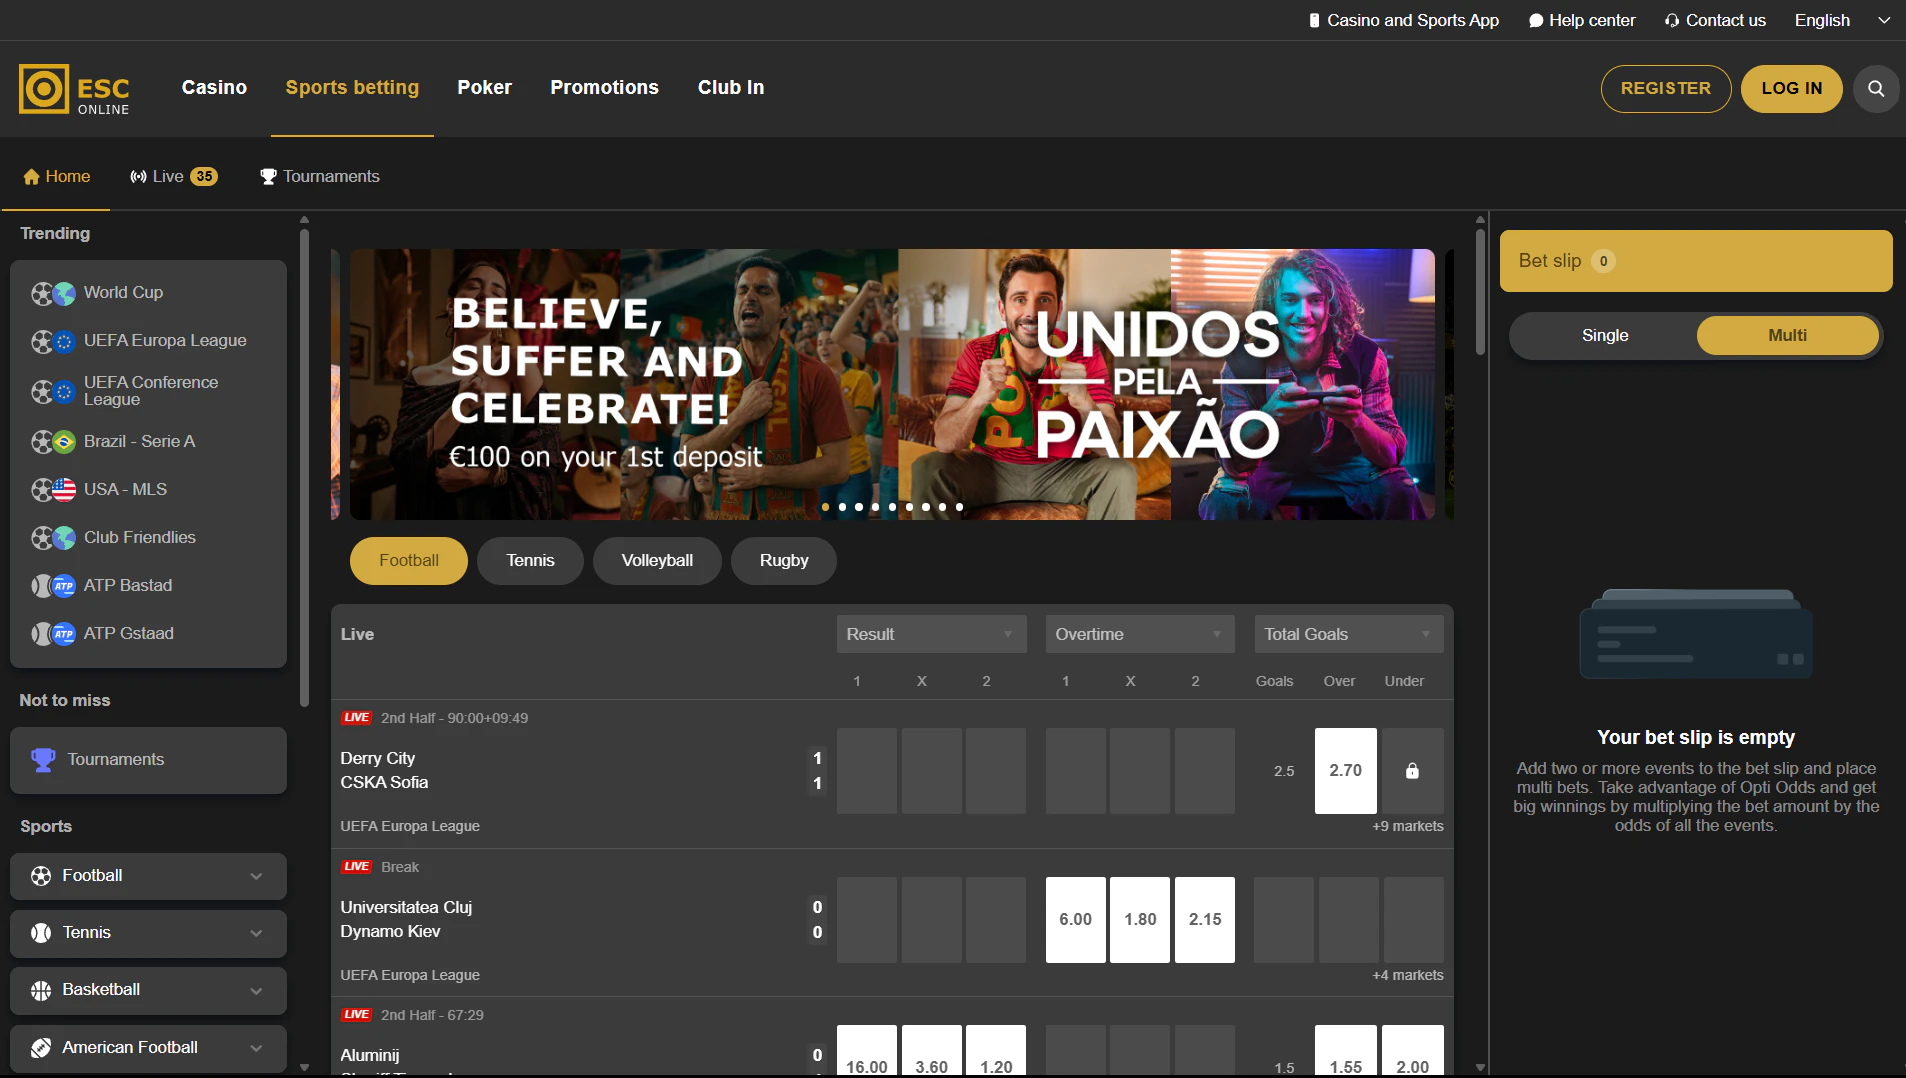
Task: Click the last banner carousel dot
Action: pos(959,508)
